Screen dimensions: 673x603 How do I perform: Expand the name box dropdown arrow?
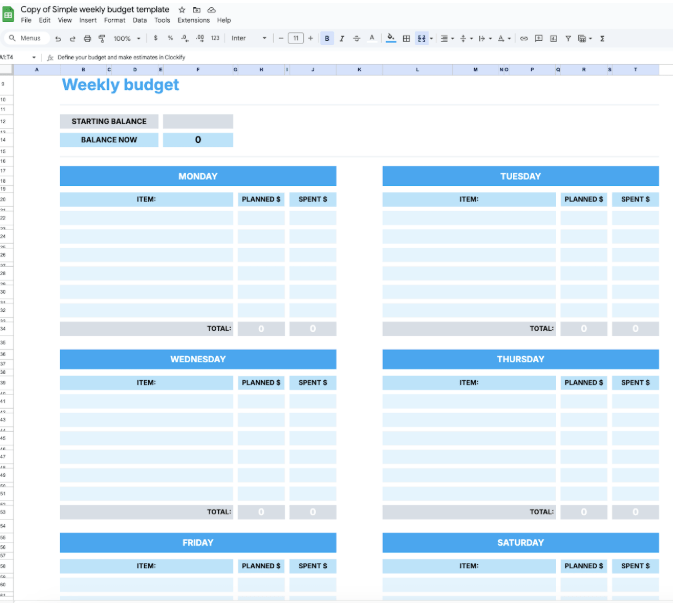(x=34, y=57)
